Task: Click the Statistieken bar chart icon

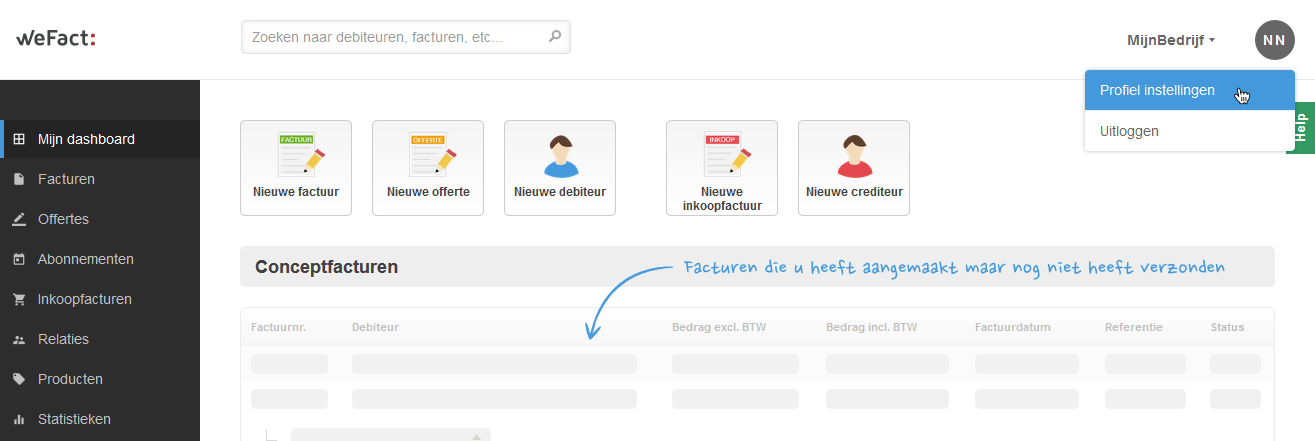Action: tap(19, 419)
